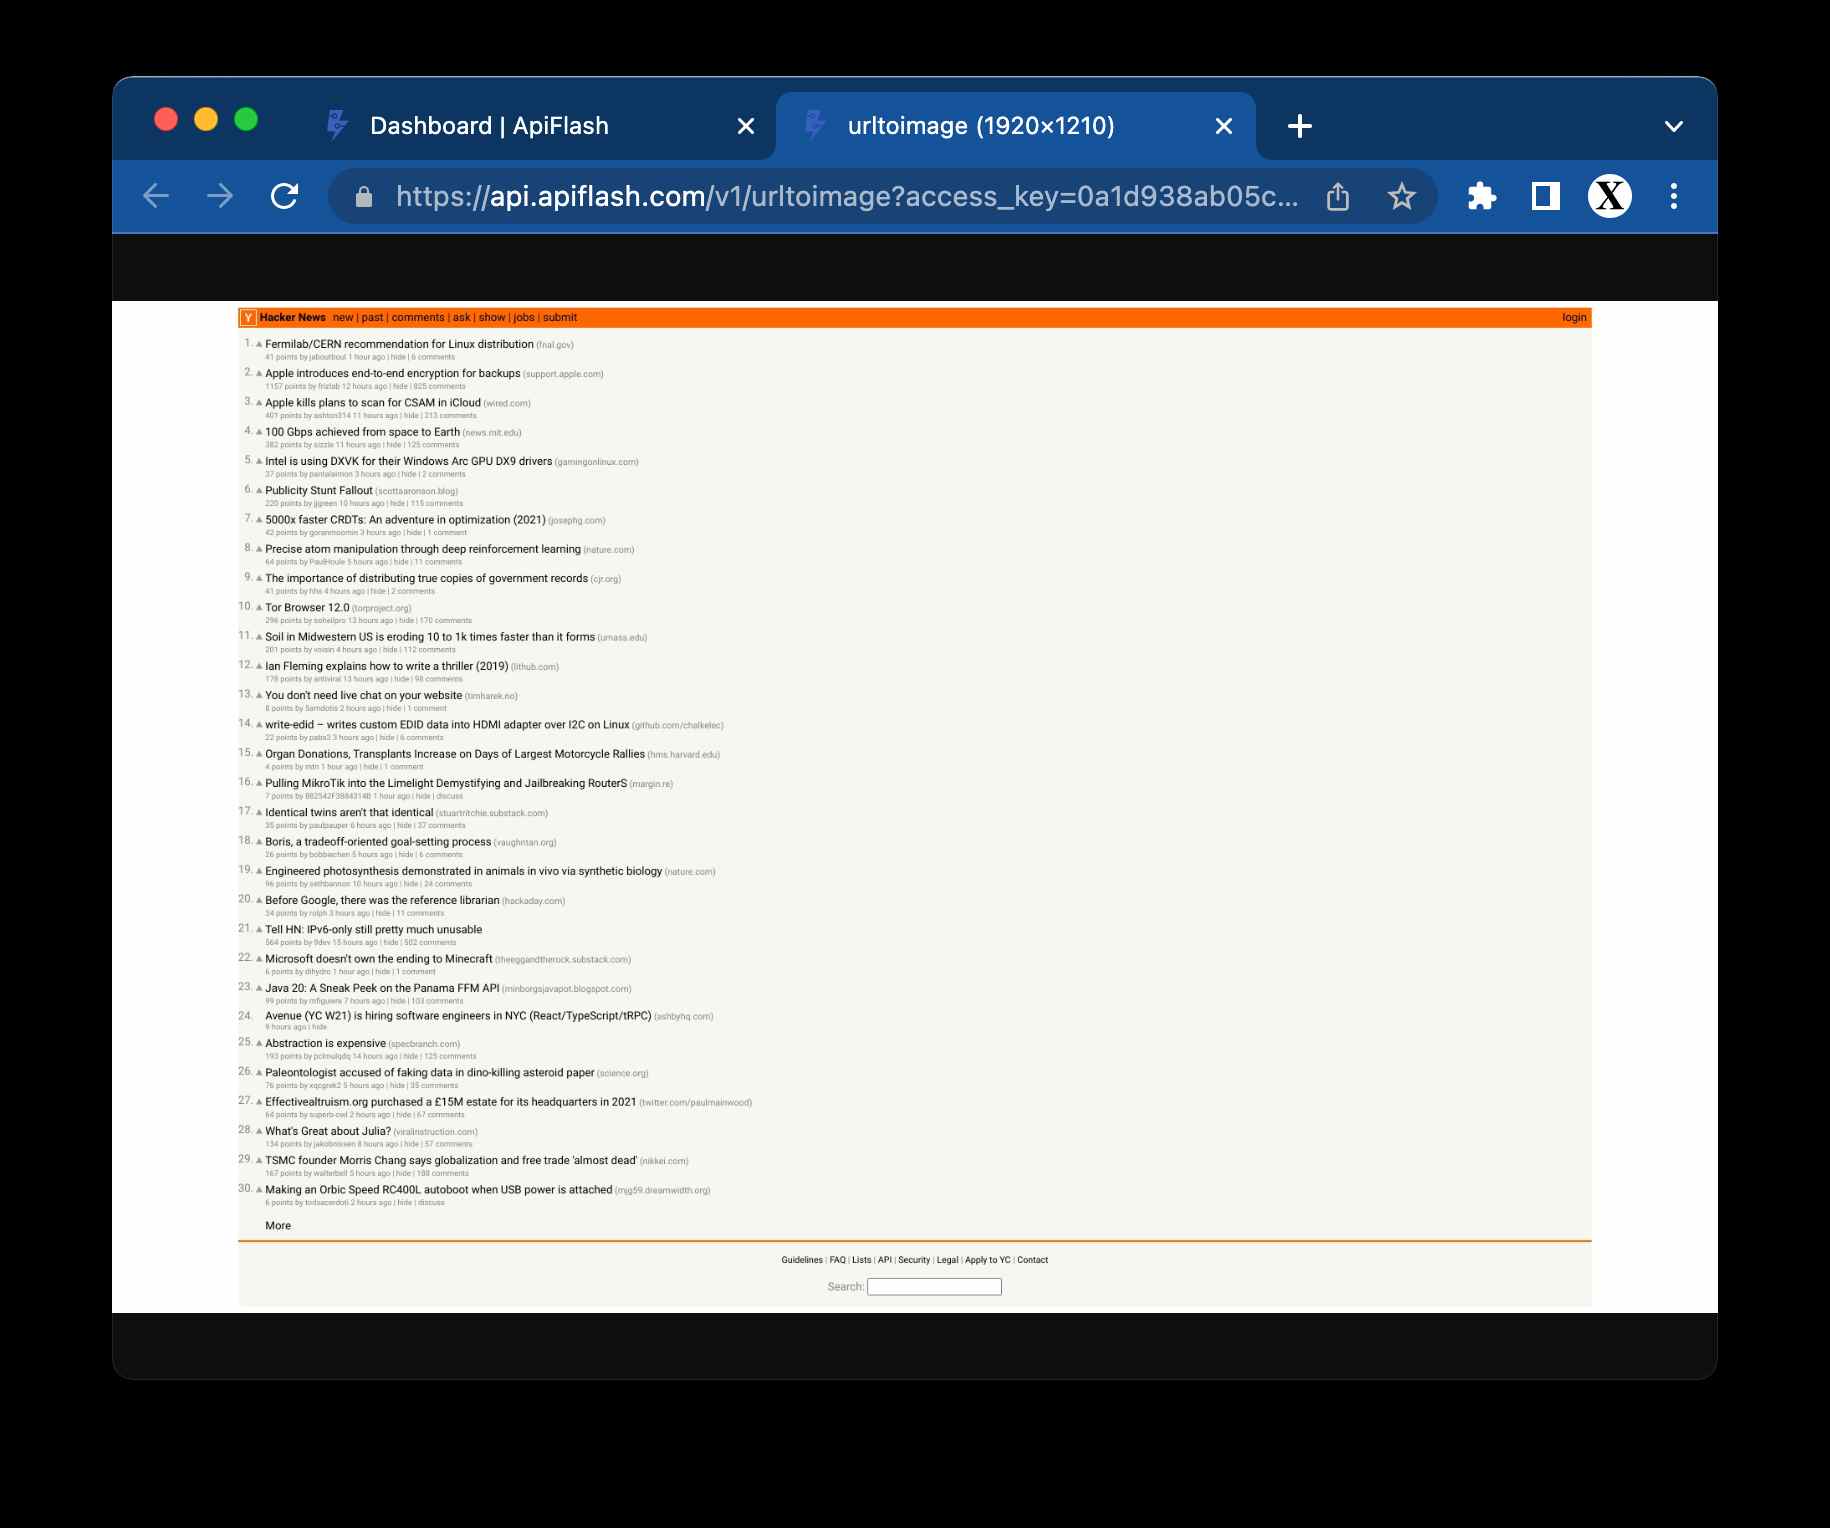1830x1528 pixels.
Task: Upvote the Ian Fleming thriller story
Action: coord(259,666)
